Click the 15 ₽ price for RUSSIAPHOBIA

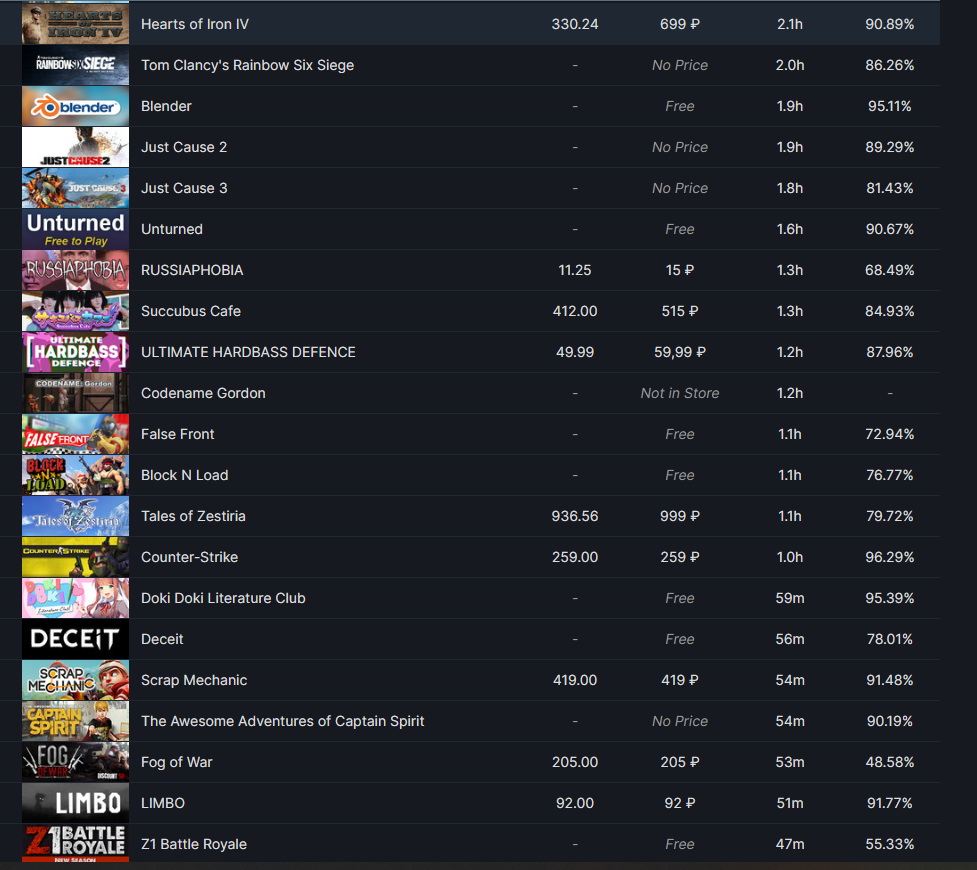pyautogui.click(x=680, y=270)
